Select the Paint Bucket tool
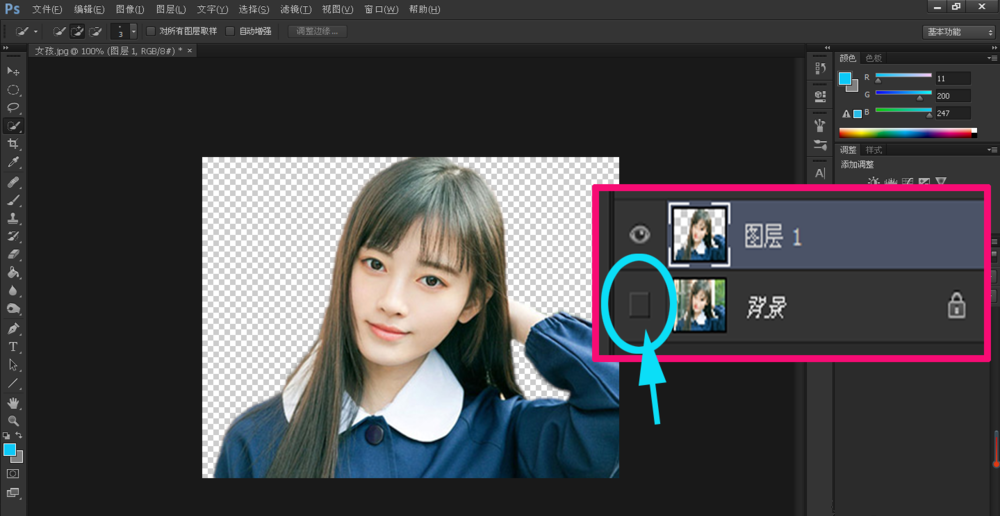The height and width of the screenshot is (516, 1000). click(x=13, y=273)
